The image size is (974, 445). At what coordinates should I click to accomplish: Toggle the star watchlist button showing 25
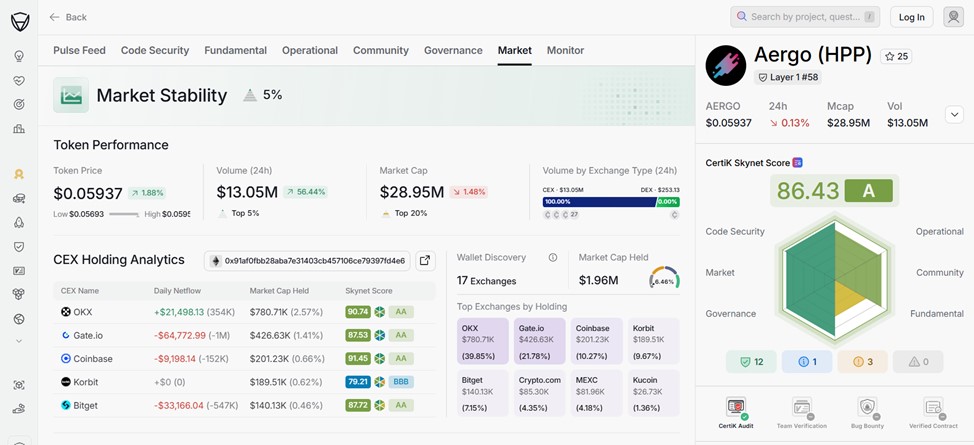click(895, 57)
